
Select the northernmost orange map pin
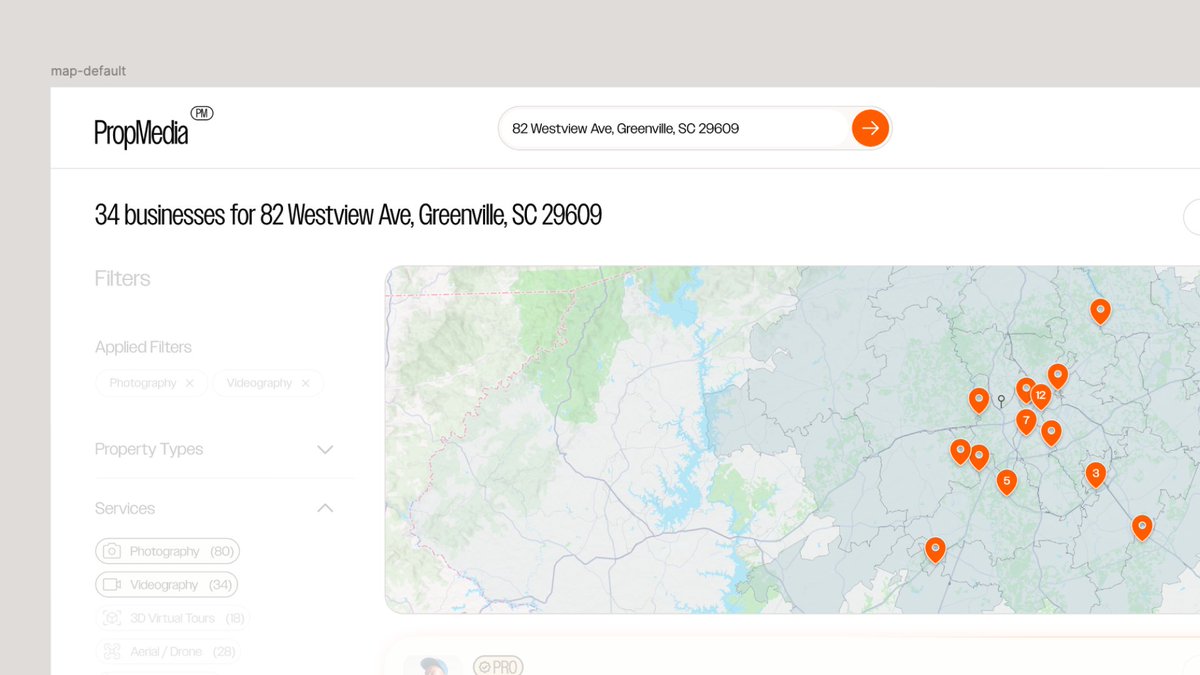click(1100, 312)
